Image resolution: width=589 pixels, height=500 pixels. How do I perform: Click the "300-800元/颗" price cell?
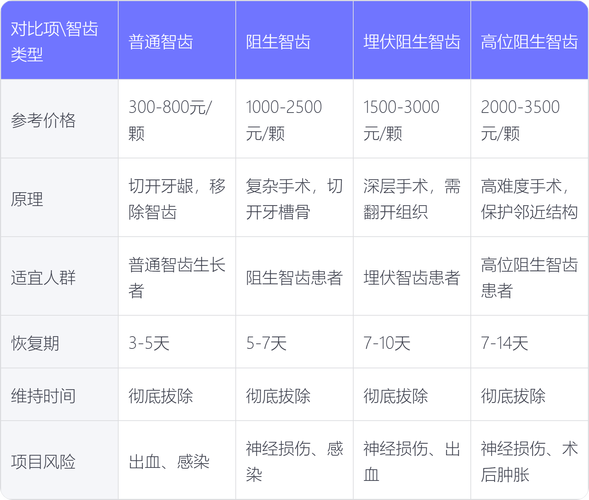click(x=177, y=119)
